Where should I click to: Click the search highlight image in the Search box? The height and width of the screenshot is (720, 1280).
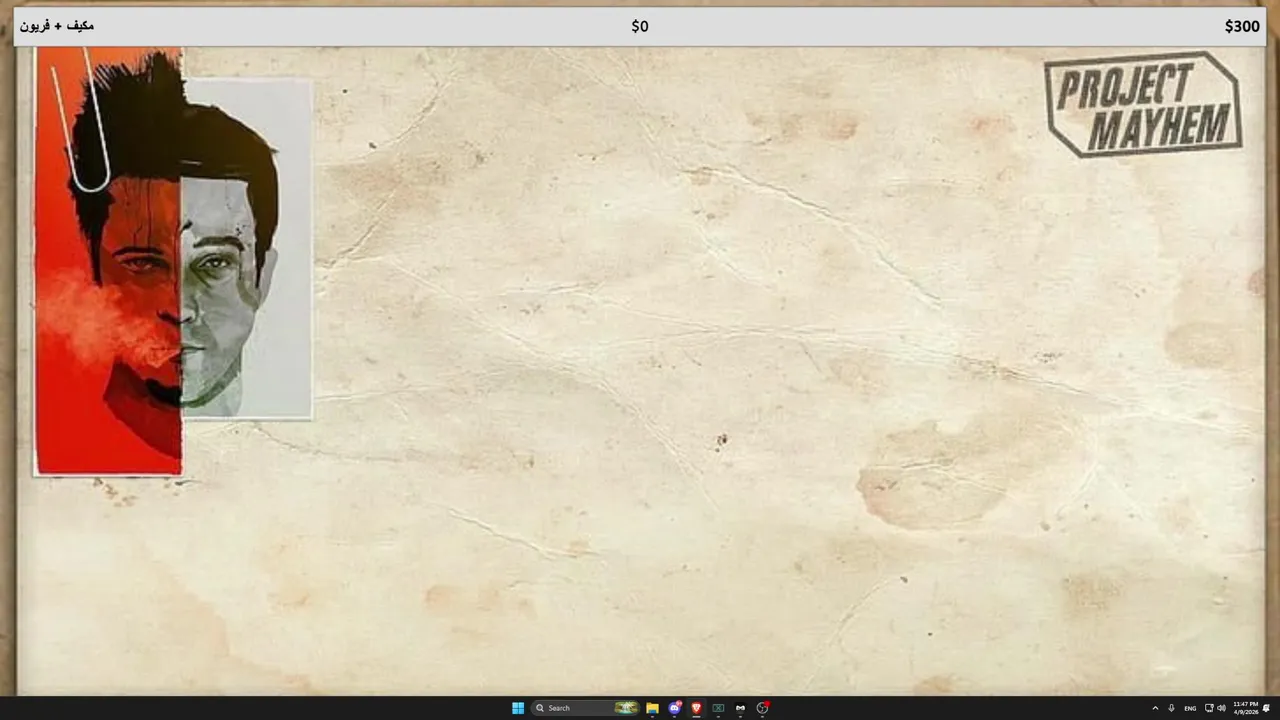(626, 708)
